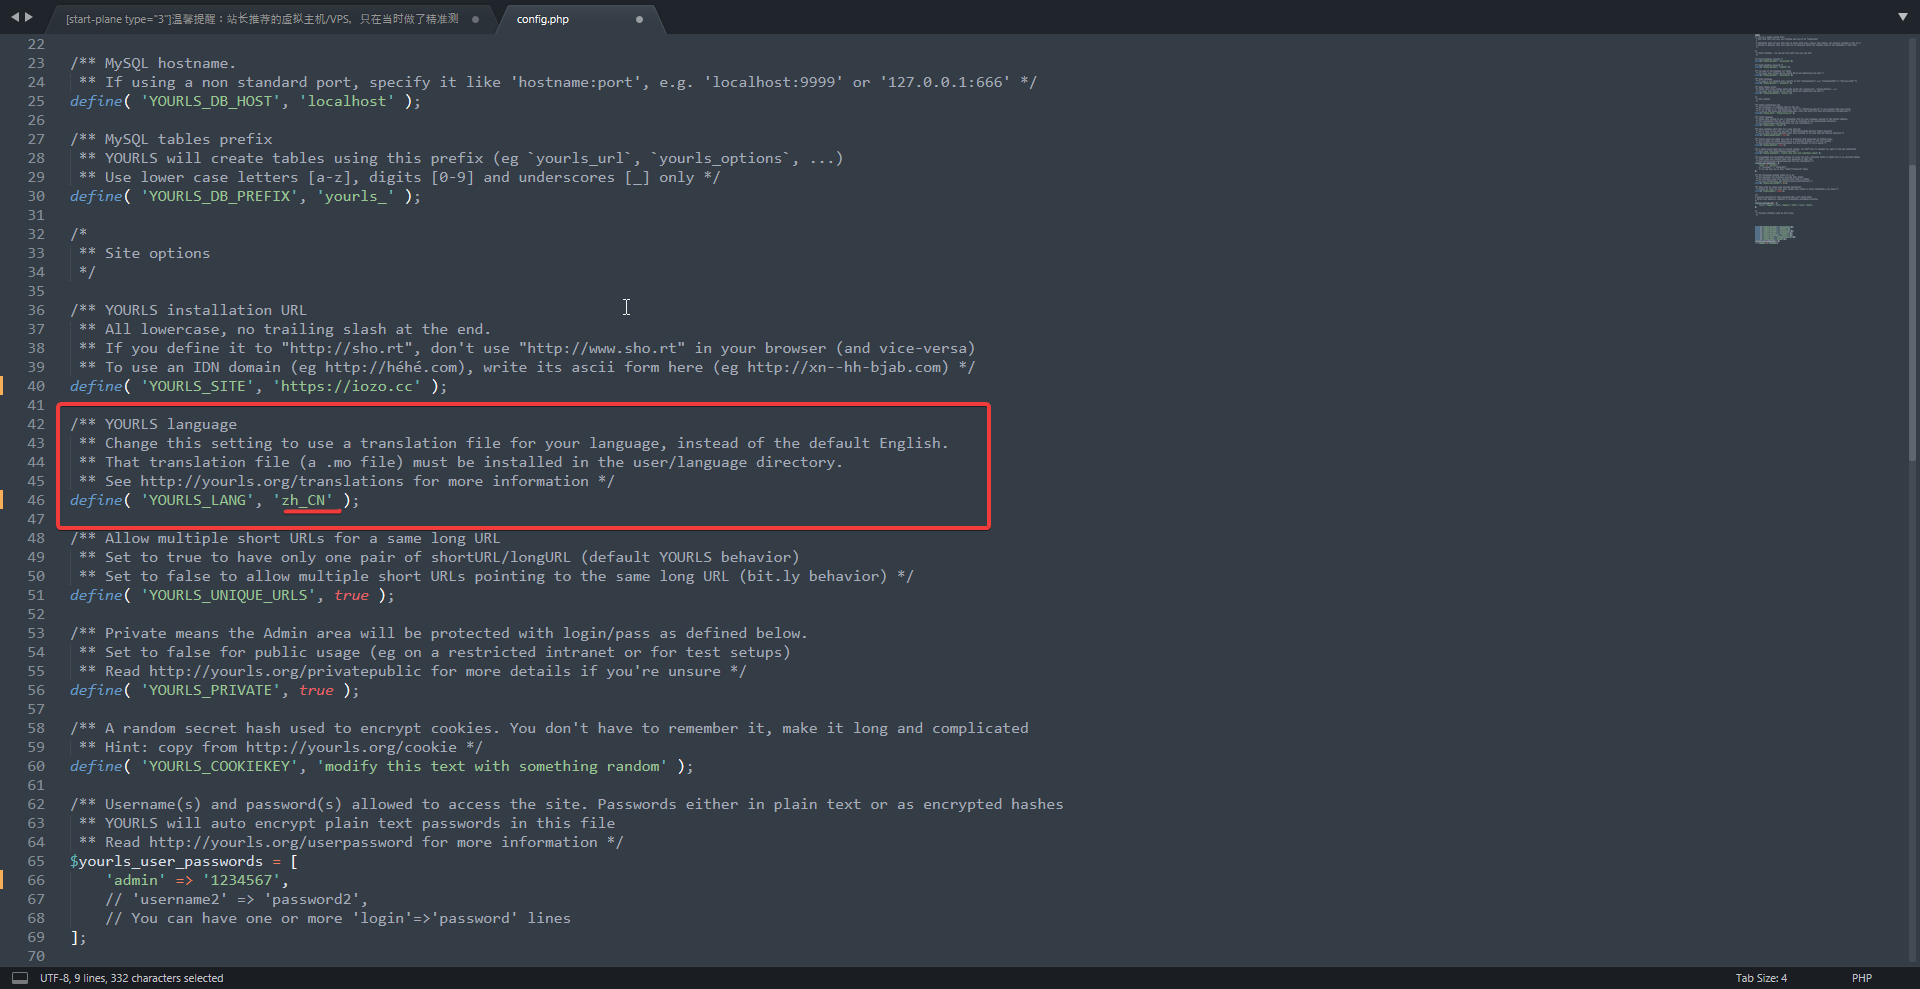Click the next tab right arrow

point(28,17)
